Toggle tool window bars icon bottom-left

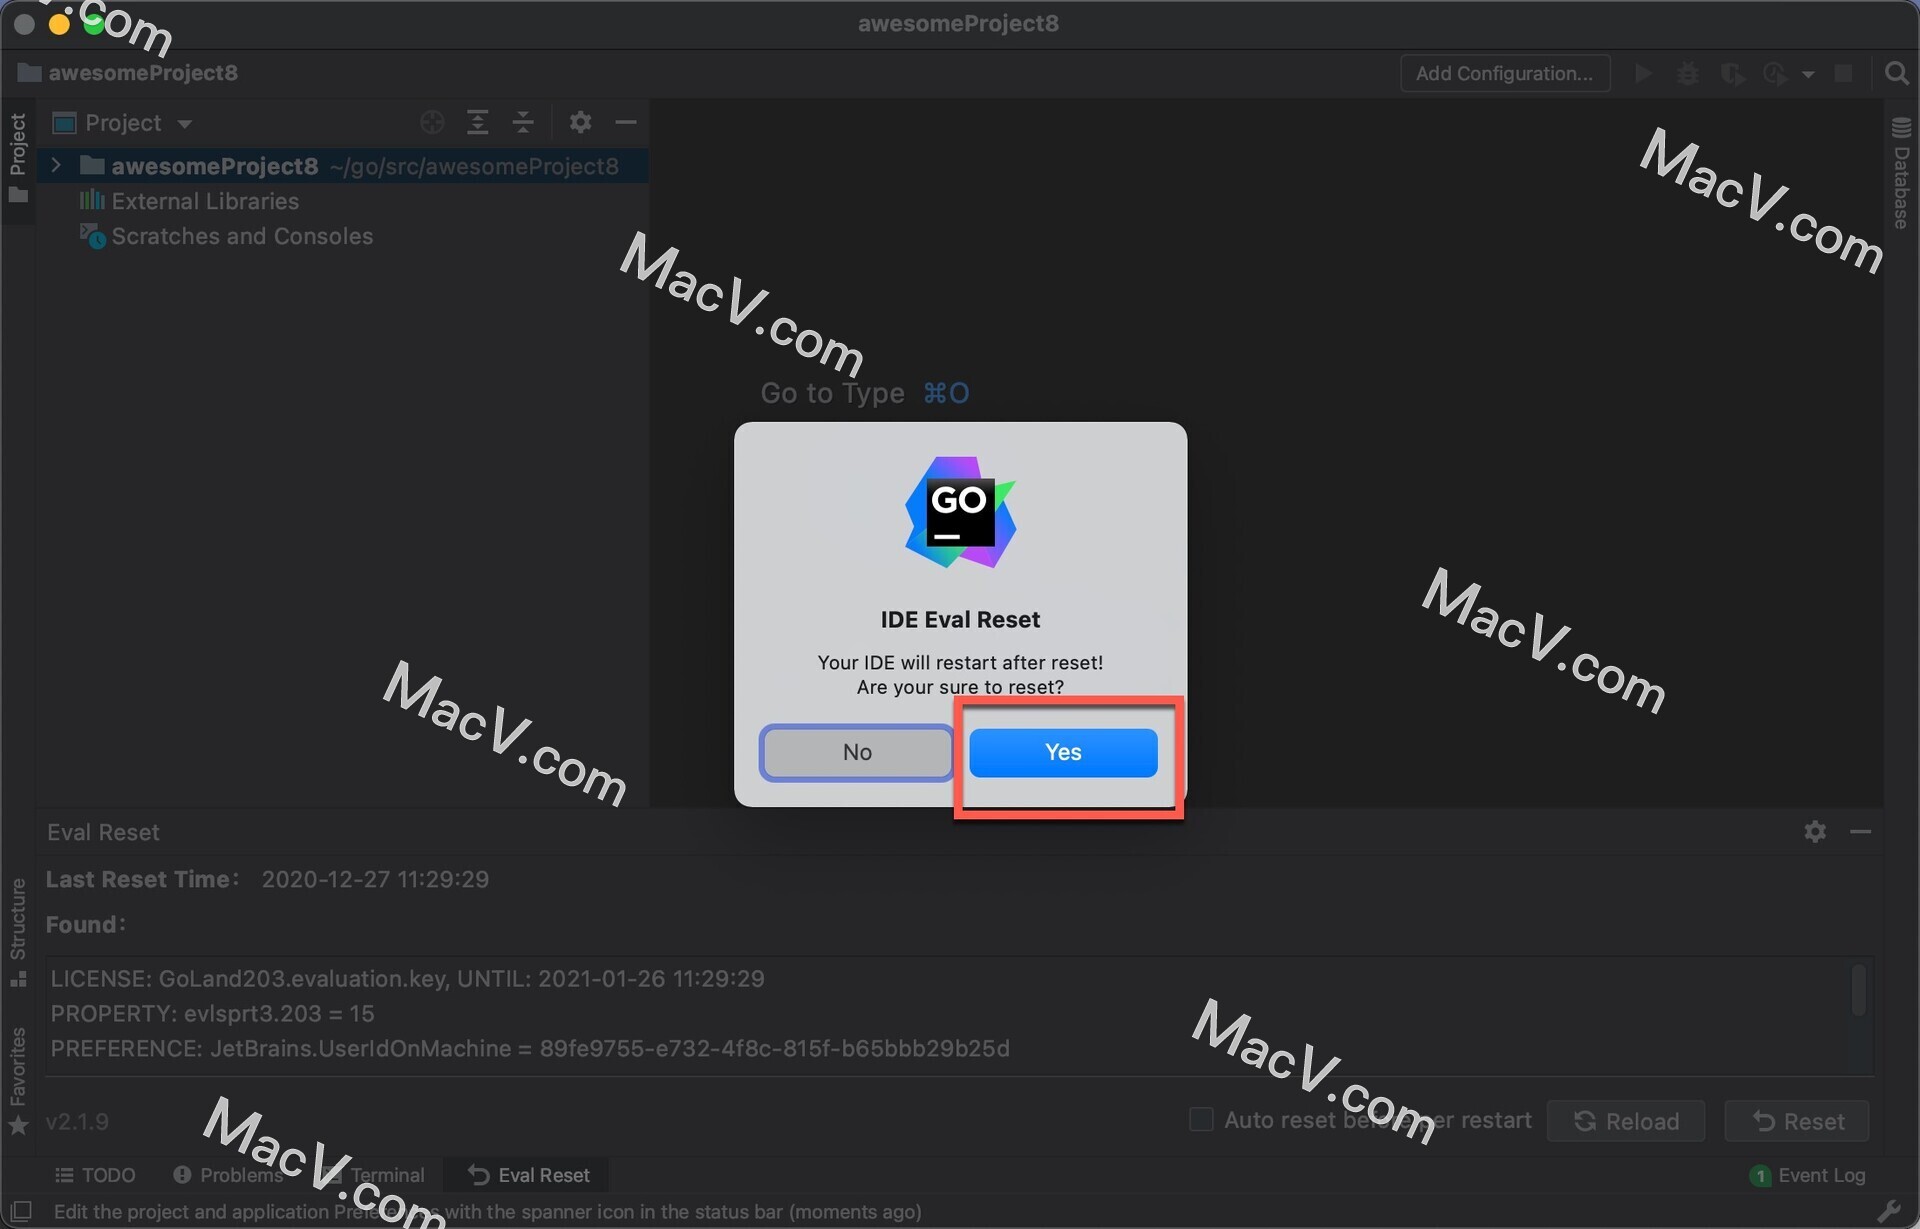(21, 1211)
